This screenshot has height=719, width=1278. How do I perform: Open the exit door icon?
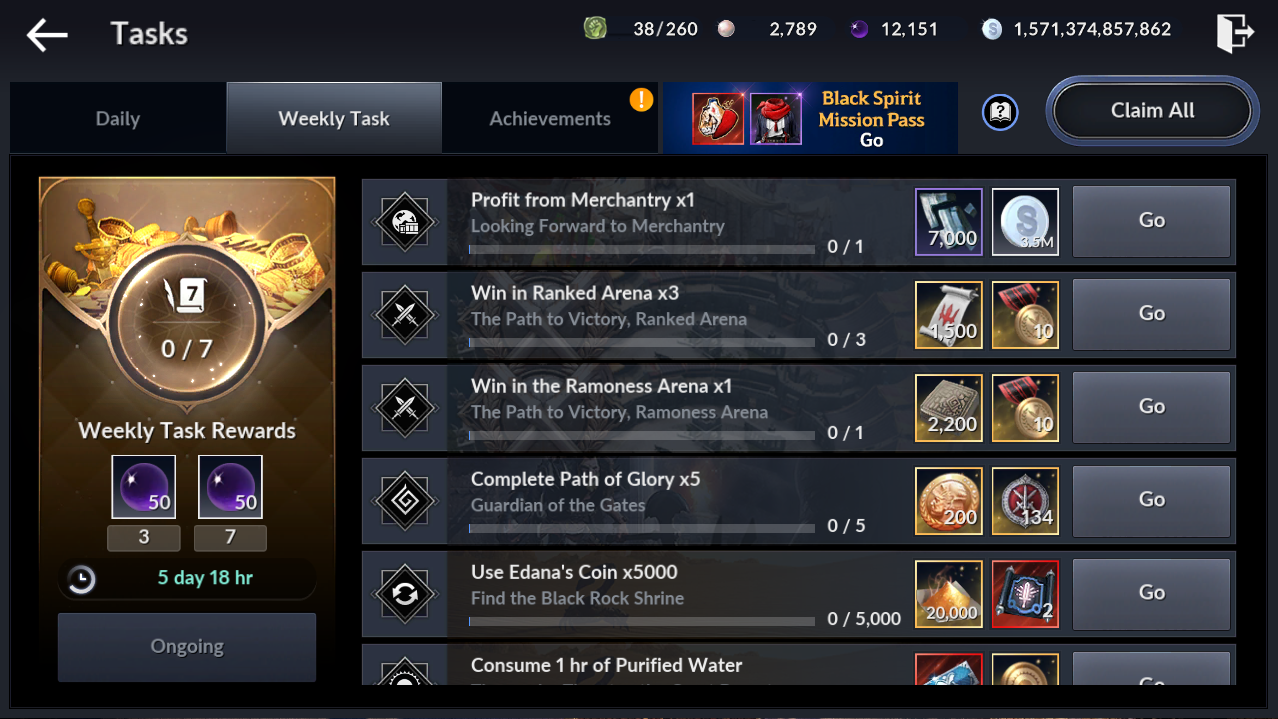click(1234, 31)
